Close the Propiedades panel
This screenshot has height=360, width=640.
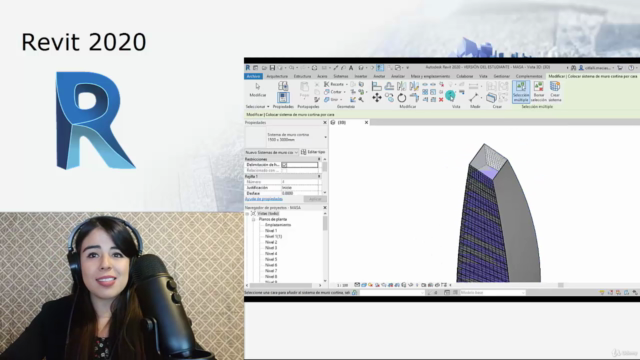325,122
